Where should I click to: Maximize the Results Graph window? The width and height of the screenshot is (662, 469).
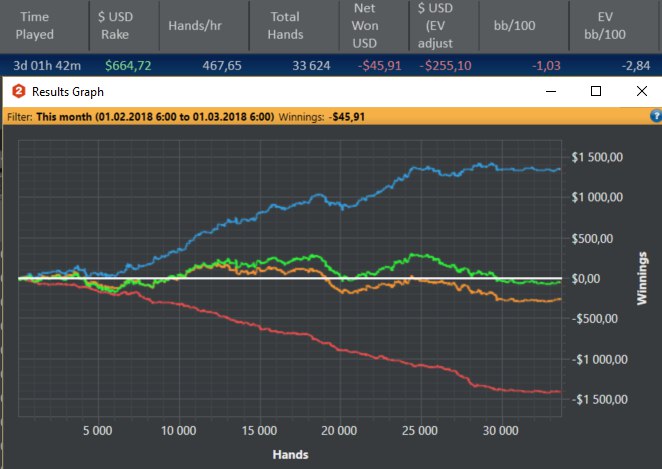pyautogui.click(x=596, y=91)
